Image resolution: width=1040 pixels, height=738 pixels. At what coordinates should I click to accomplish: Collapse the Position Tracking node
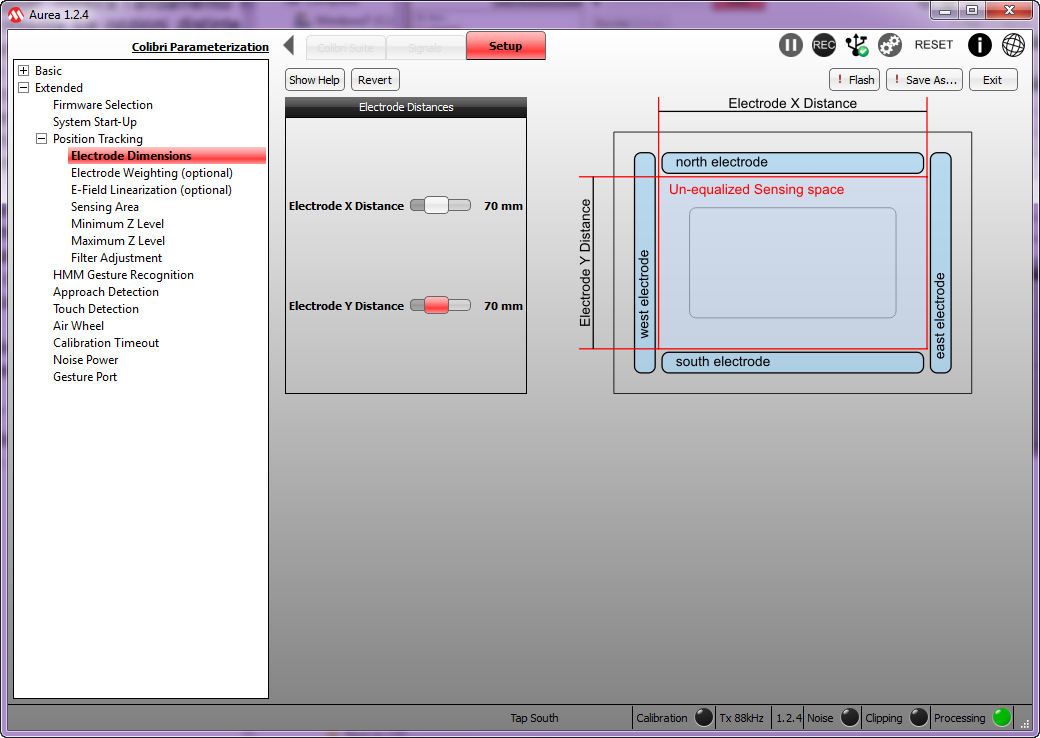[x=41, y=139]
